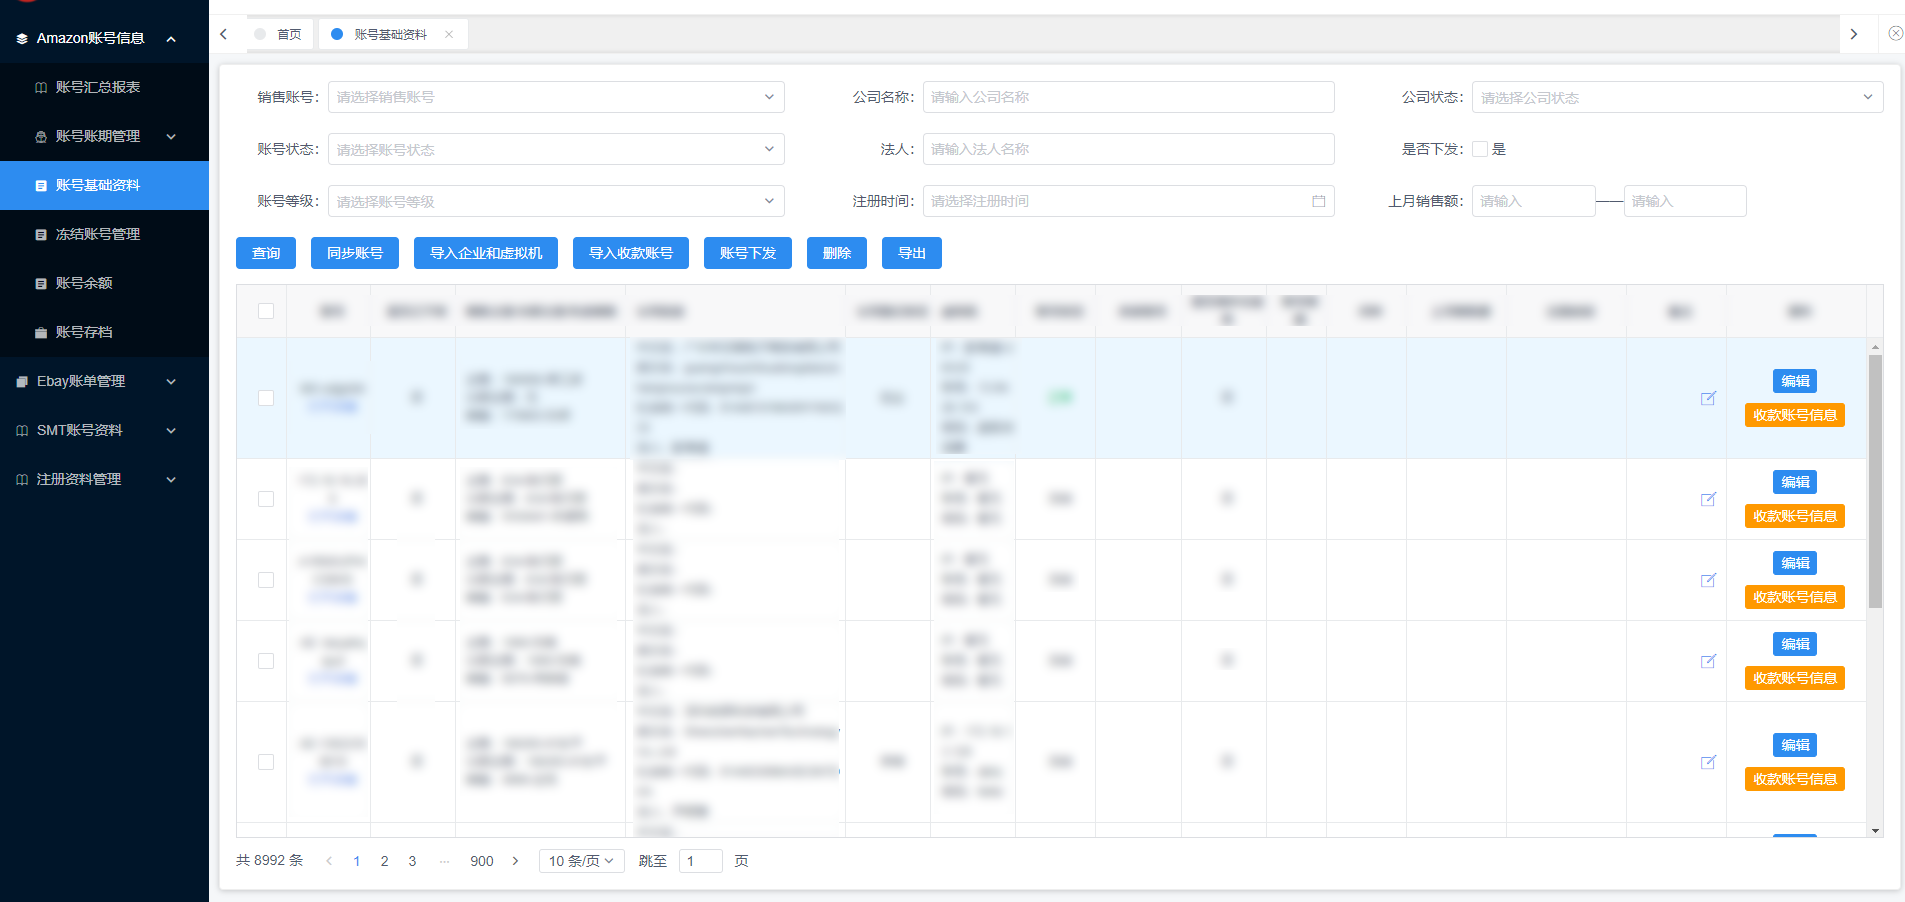Check the first table row checkbox

[266, 398]
